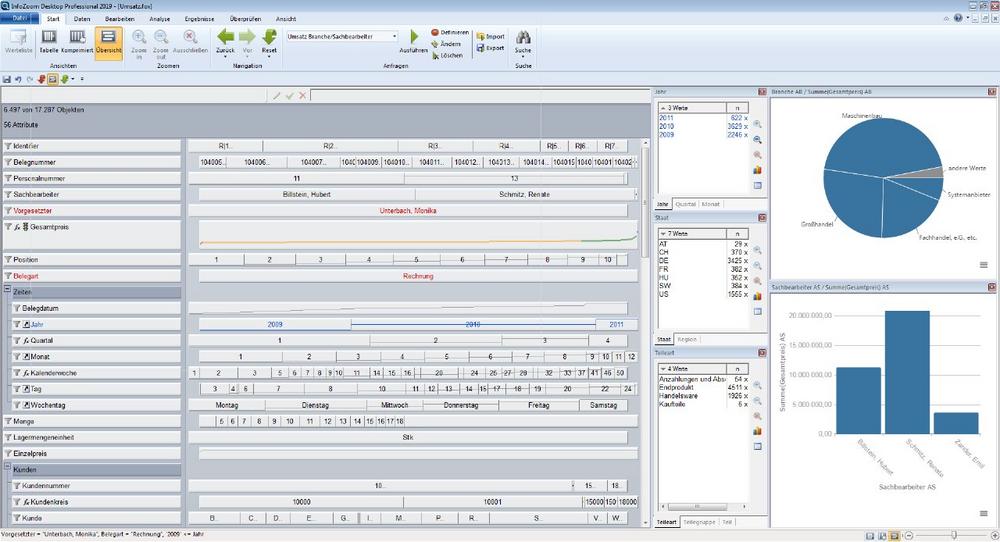
Task: Click Definieren in the Anfragen group
Action: pyautogui.click(x=450, y=32)
